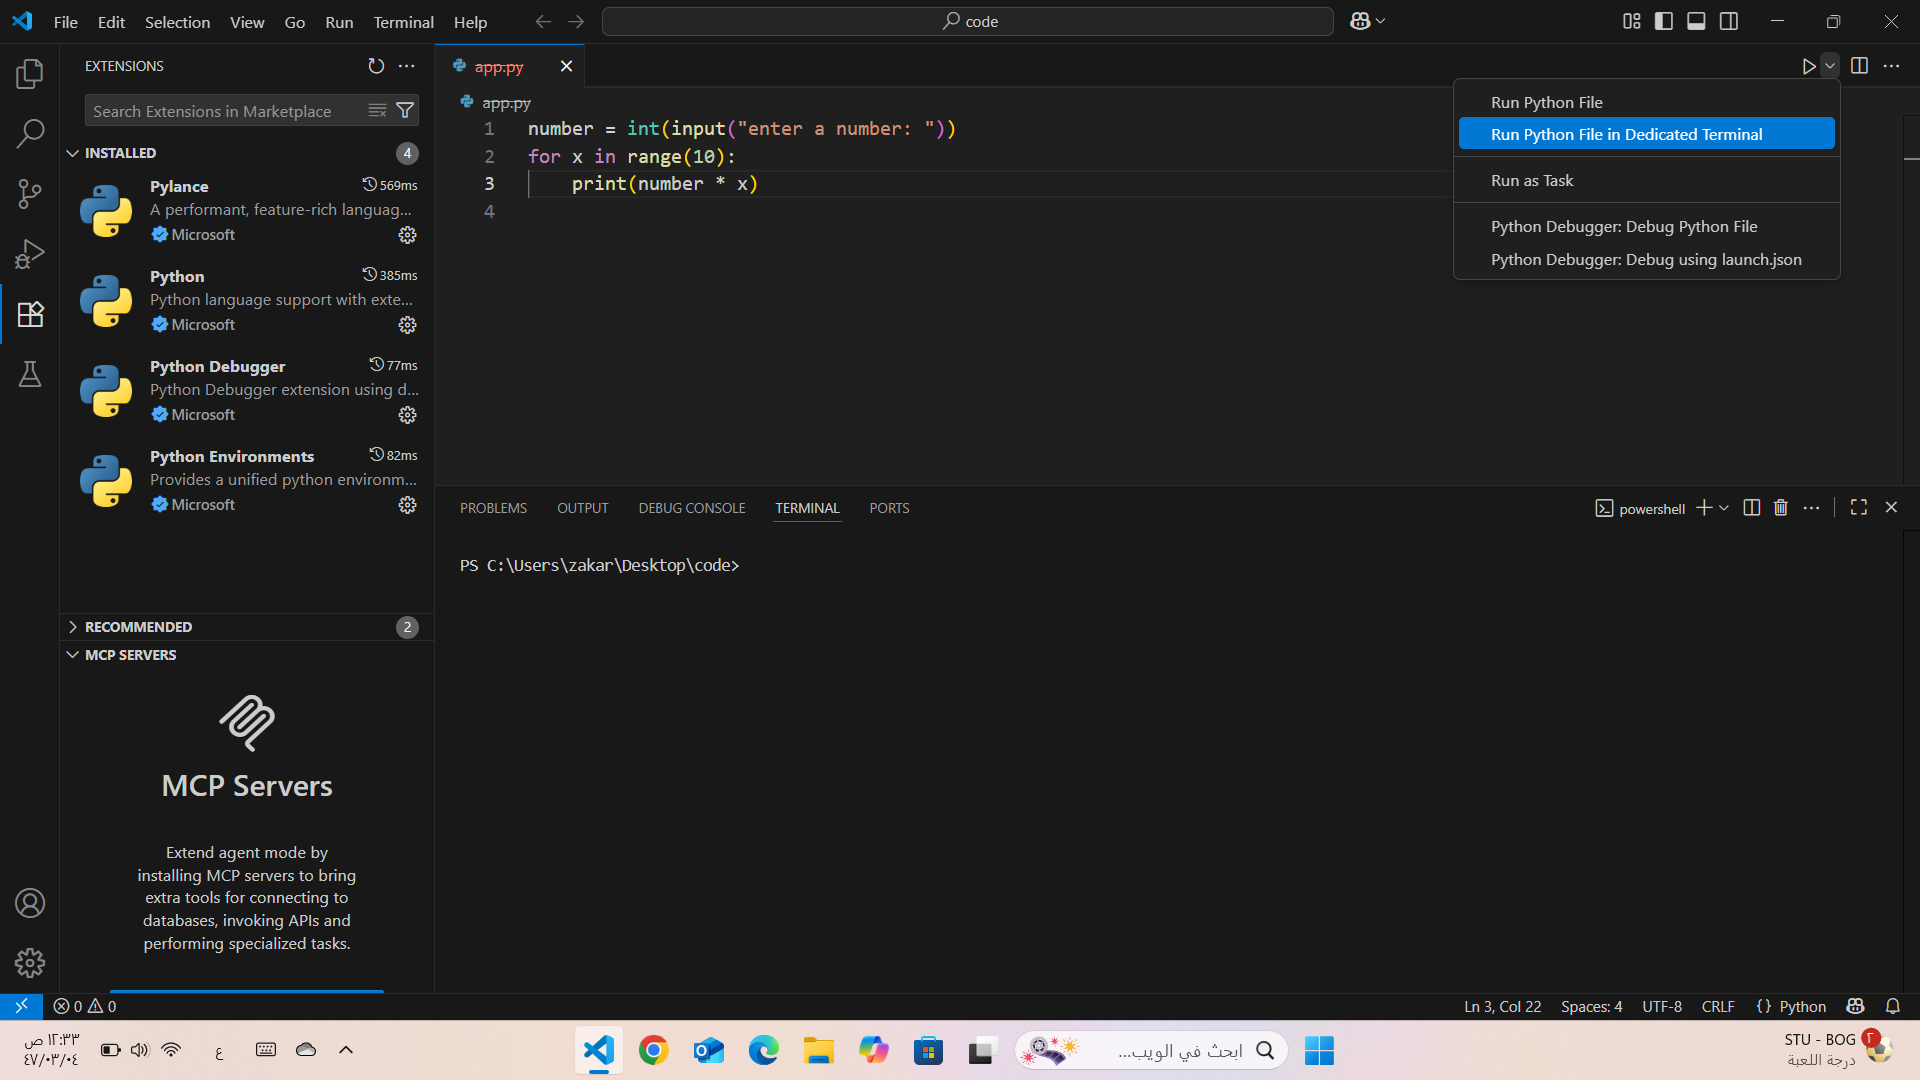Open the Source Control view
The width and height of the screenshot is (1920, 1080).
click(30, 194)
